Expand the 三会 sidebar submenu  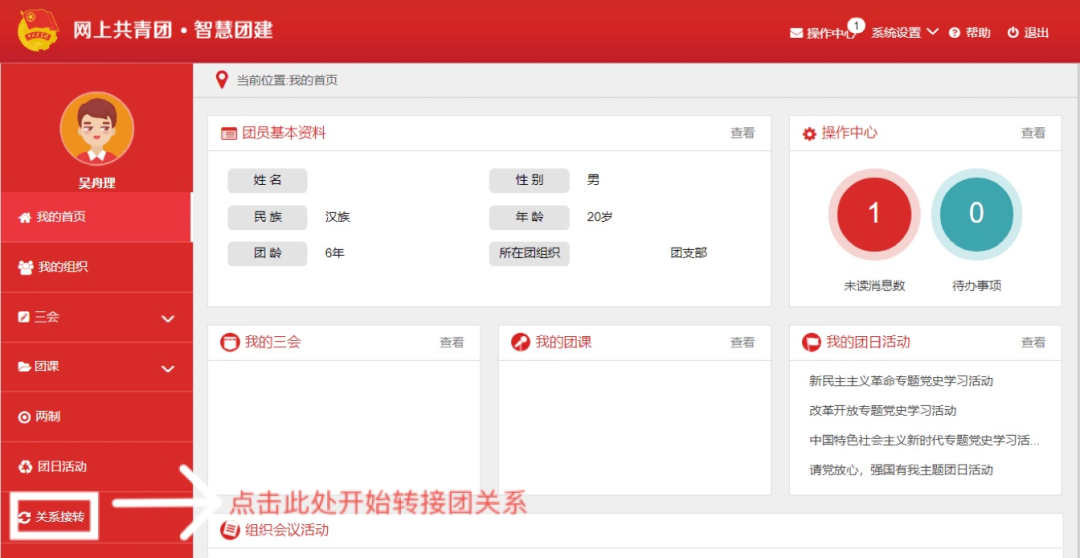167,318
